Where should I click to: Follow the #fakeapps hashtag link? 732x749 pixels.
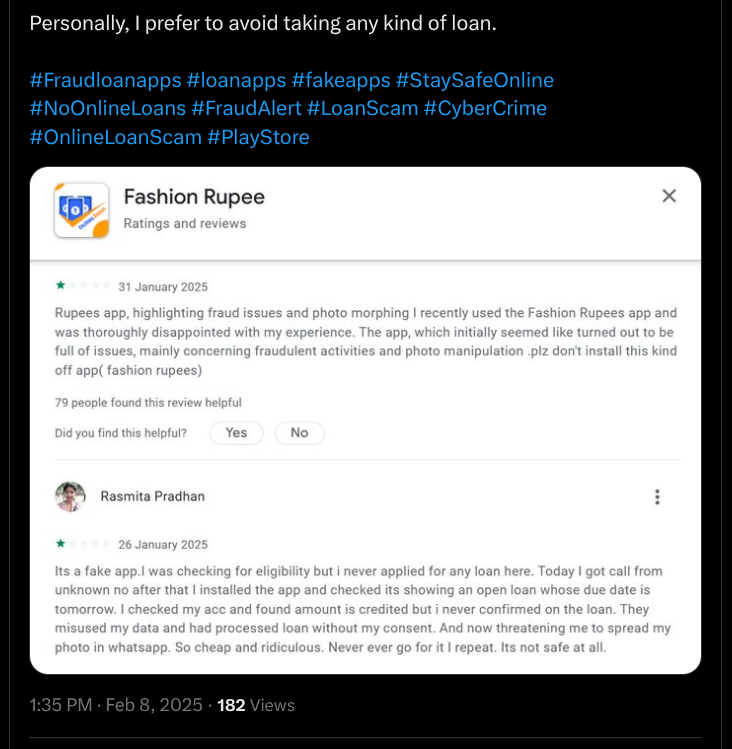pos(340,80)
